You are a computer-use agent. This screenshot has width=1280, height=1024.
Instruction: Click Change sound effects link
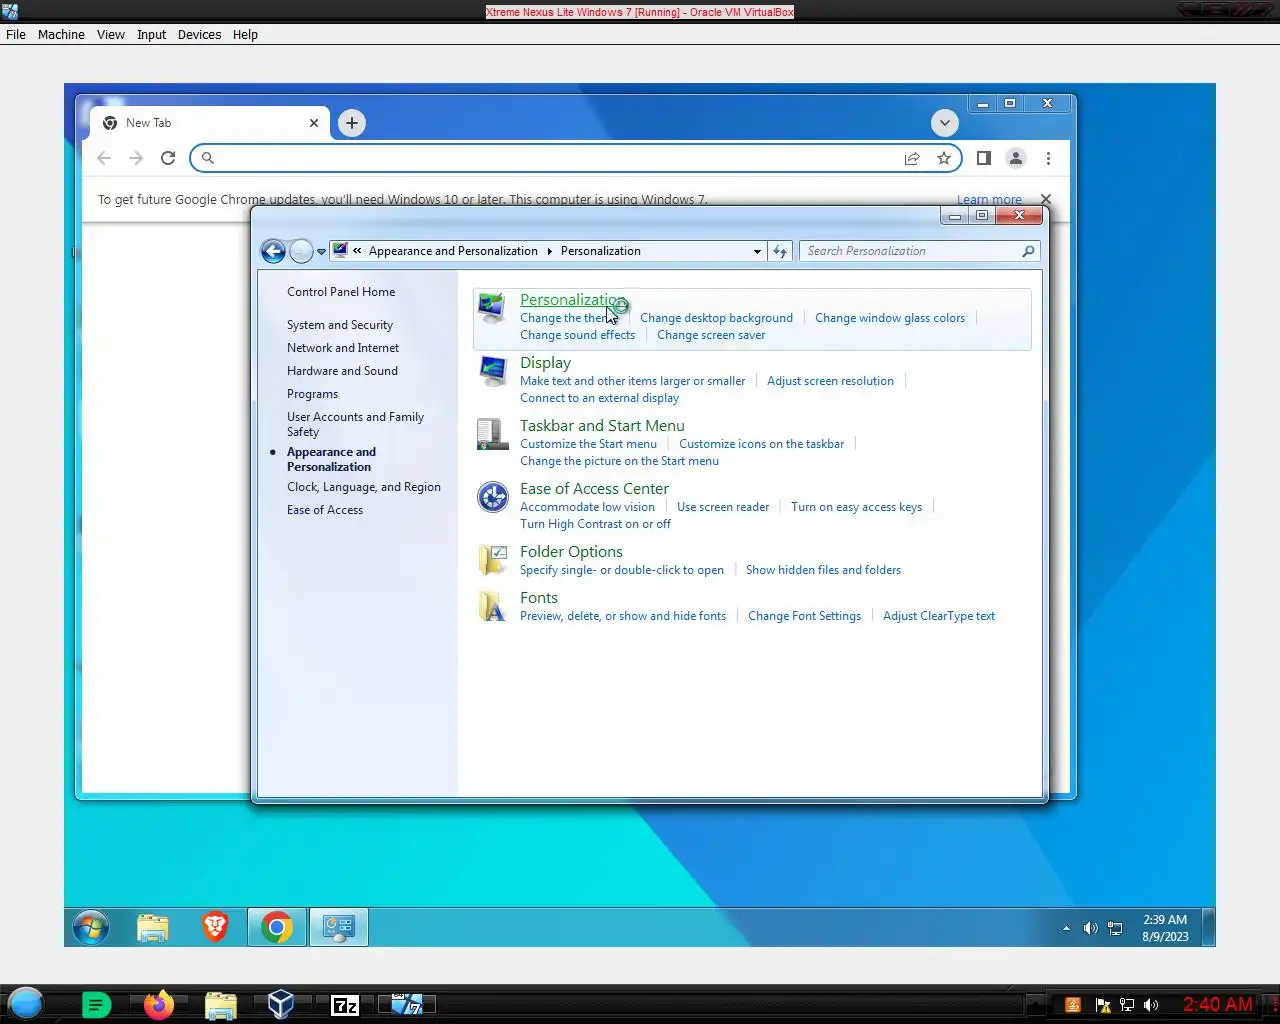tap(577, 335)
